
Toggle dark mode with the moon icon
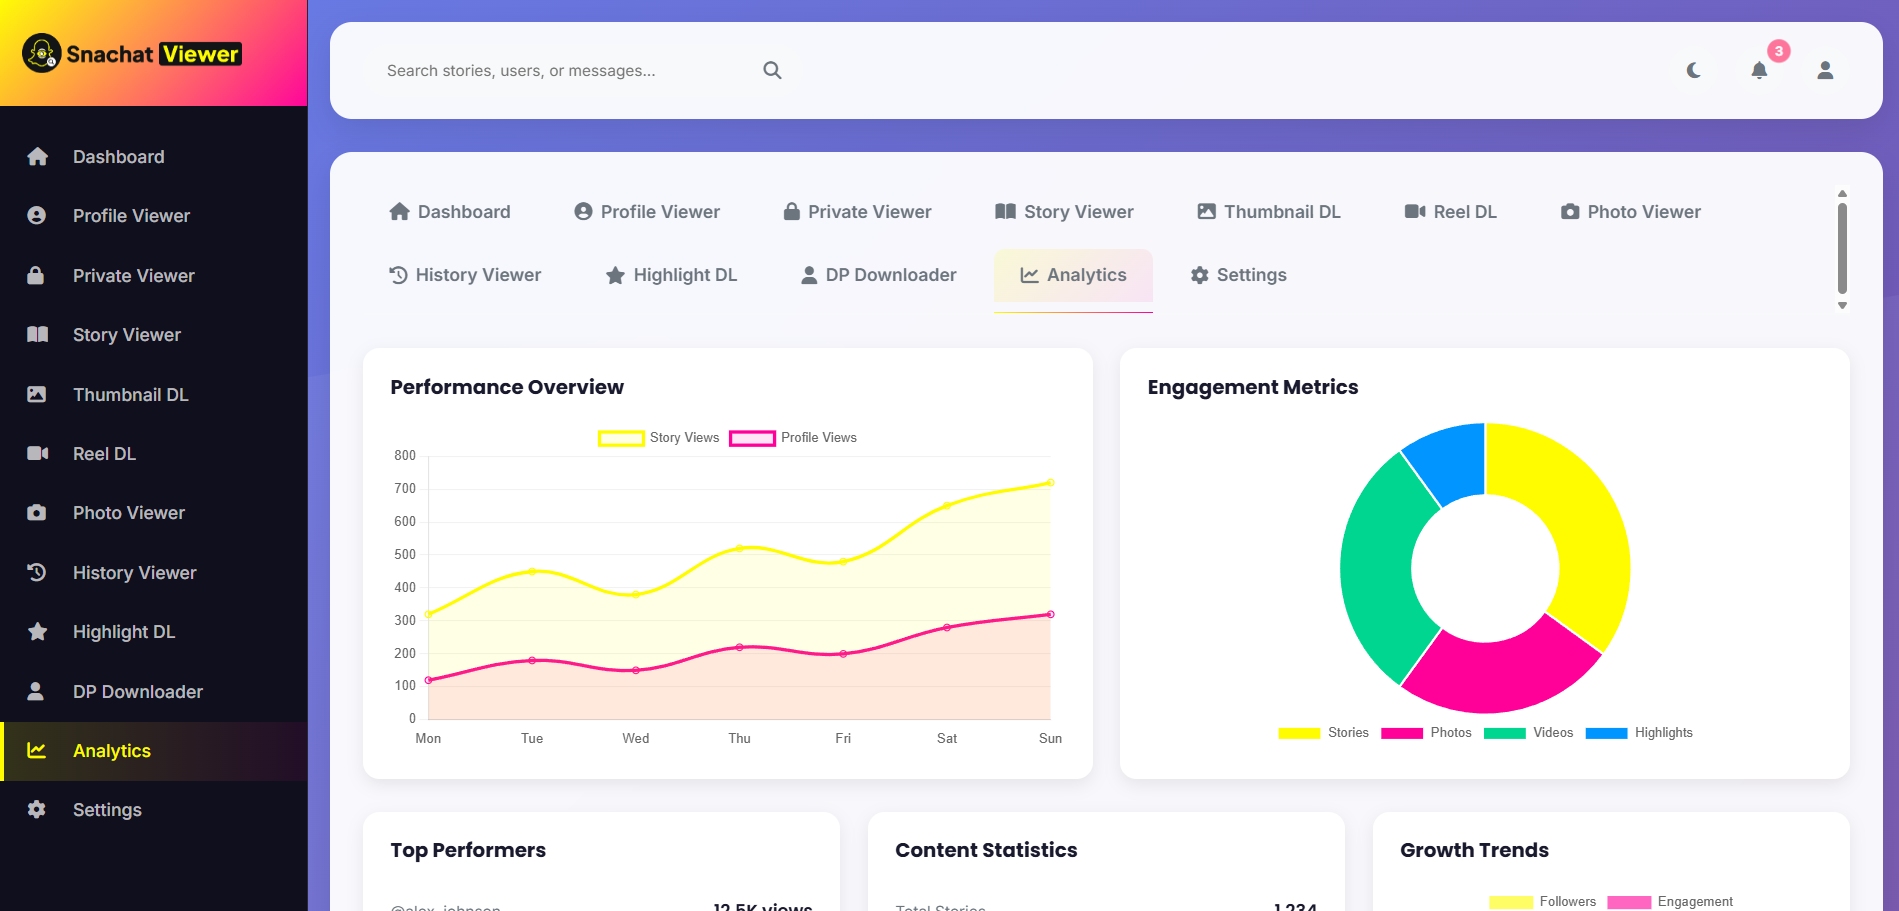[1694, 70]
